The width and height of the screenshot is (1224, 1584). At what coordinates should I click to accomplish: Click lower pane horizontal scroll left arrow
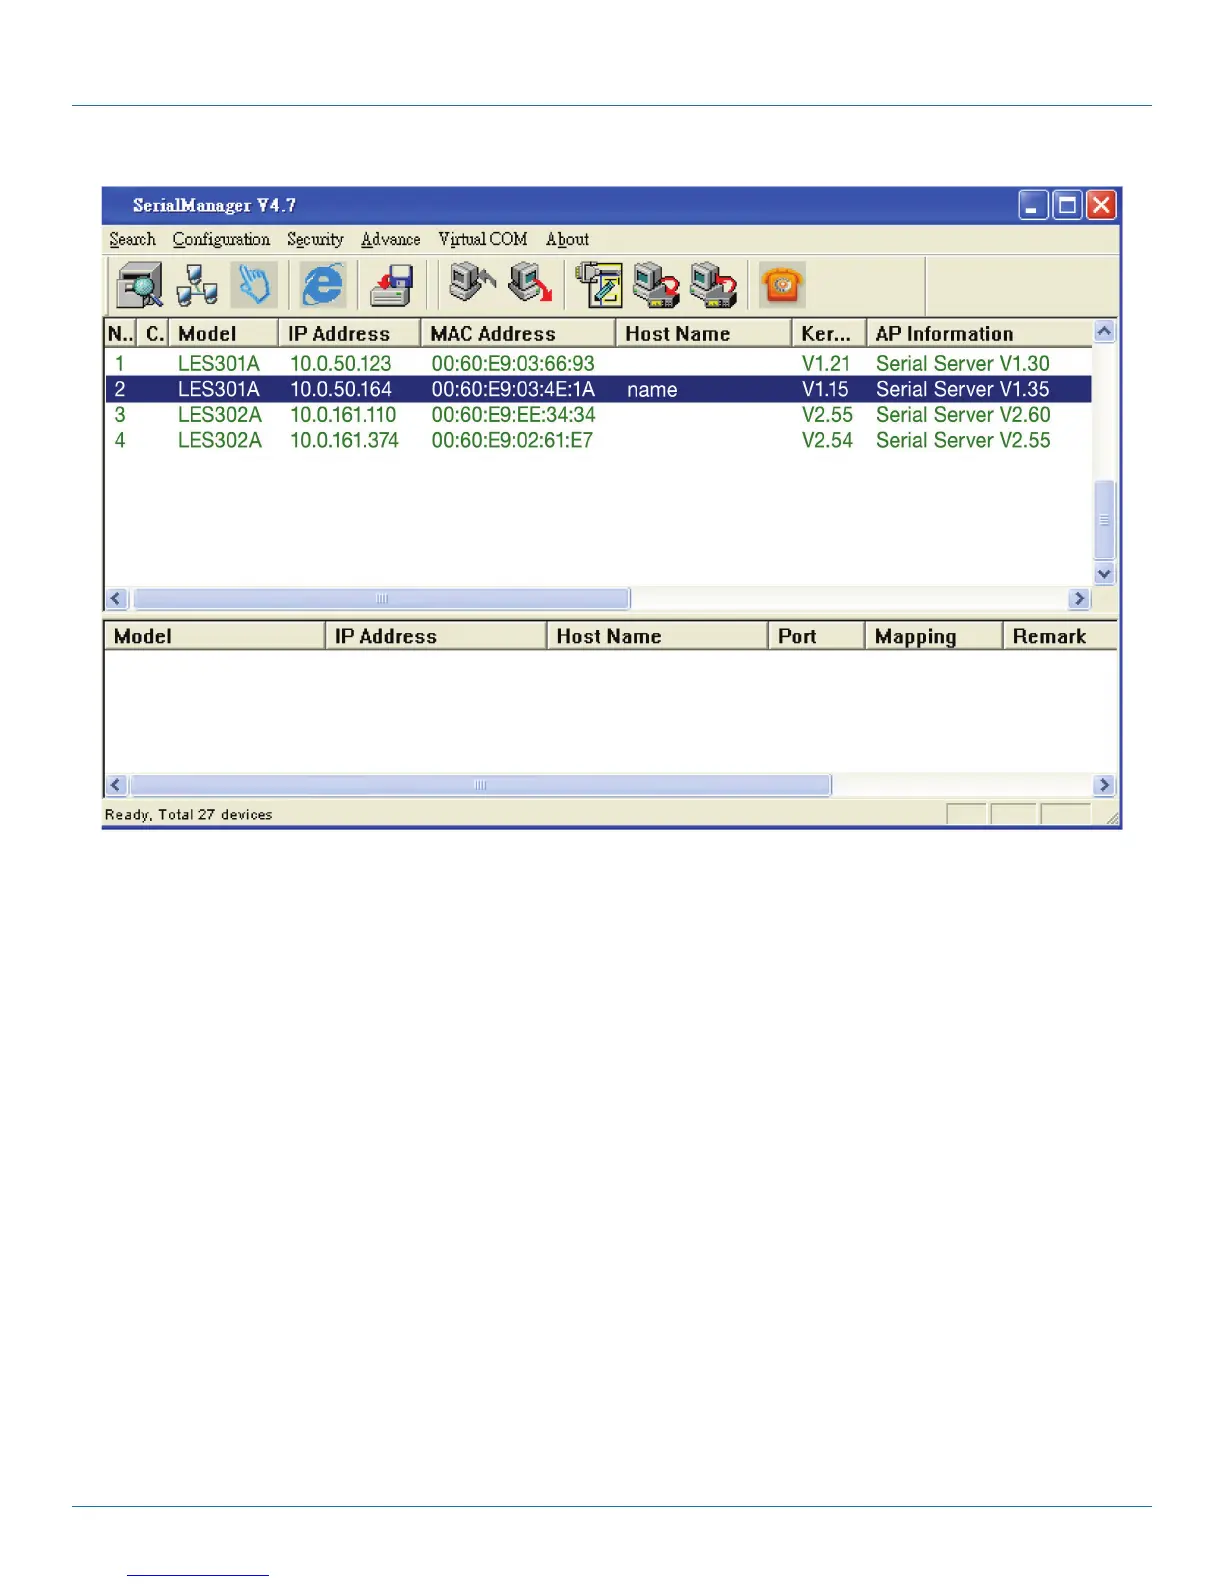click(x=116, y=785)
